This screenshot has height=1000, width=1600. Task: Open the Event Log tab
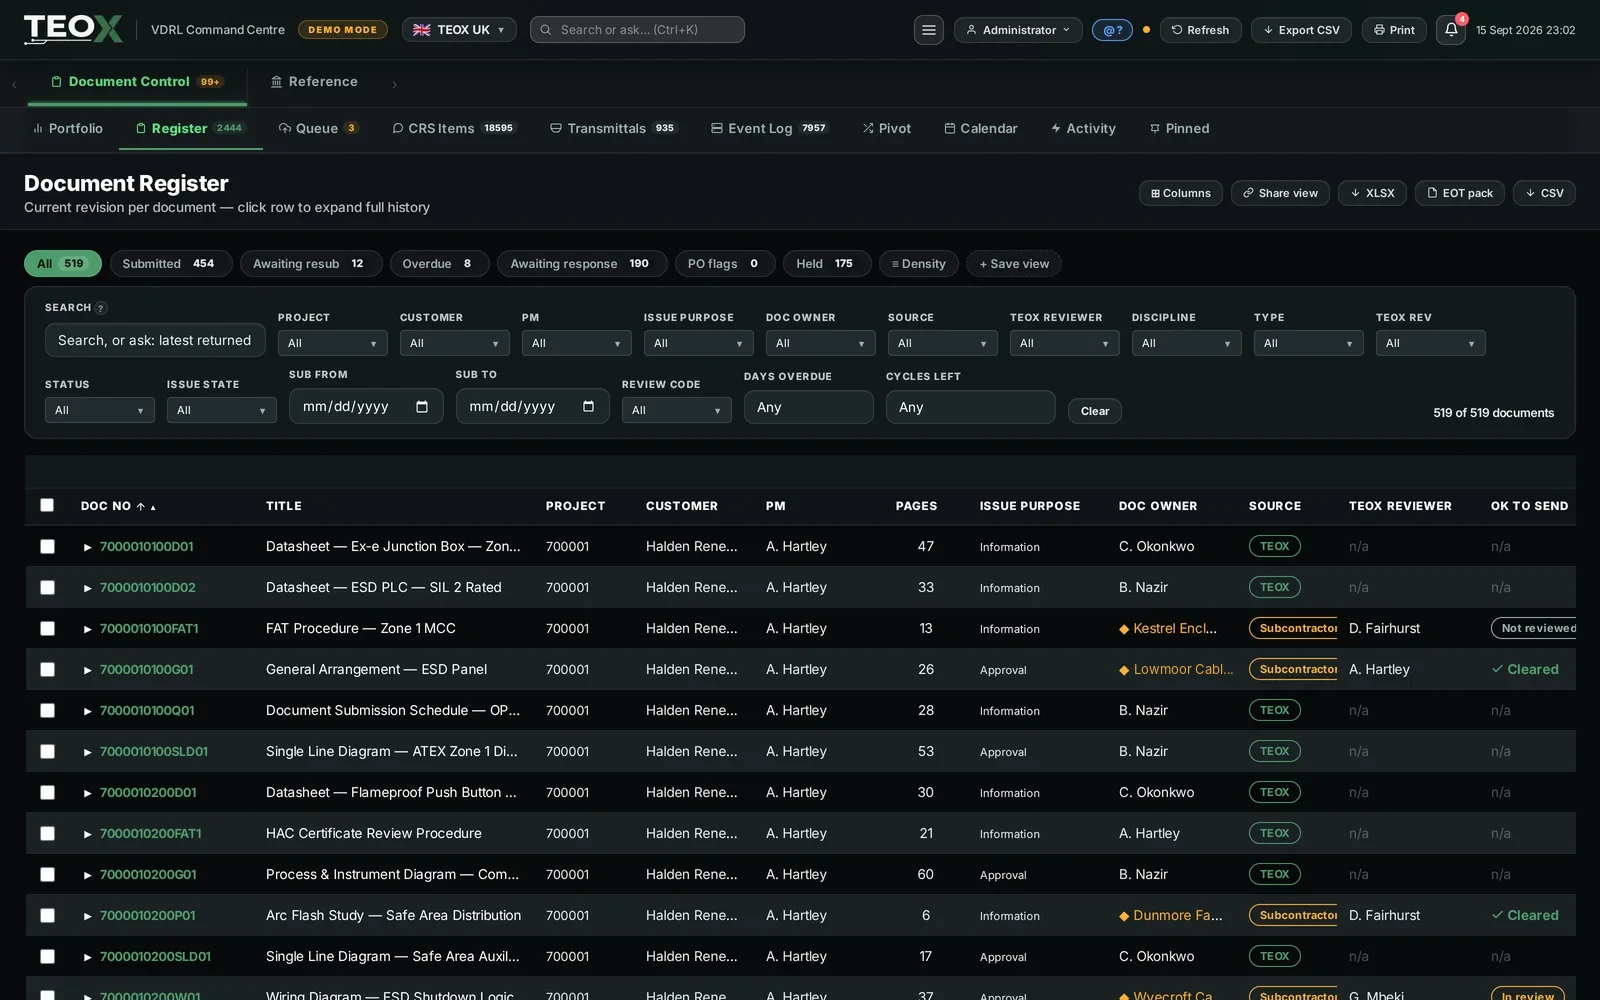tap(769, 128)
